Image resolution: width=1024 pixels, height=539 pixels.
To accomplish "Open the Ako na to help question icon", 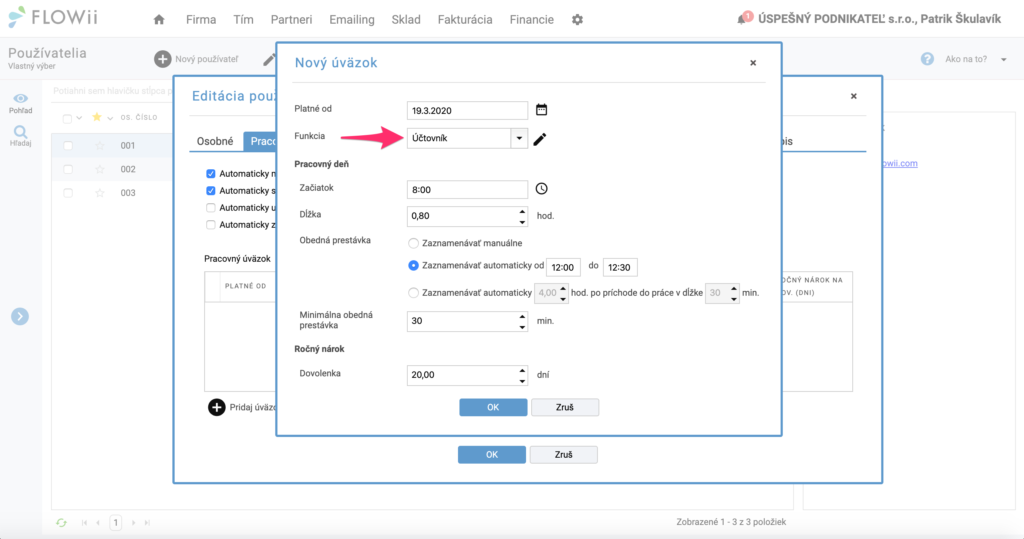I will pyautogui.click(x=927, y=59).
